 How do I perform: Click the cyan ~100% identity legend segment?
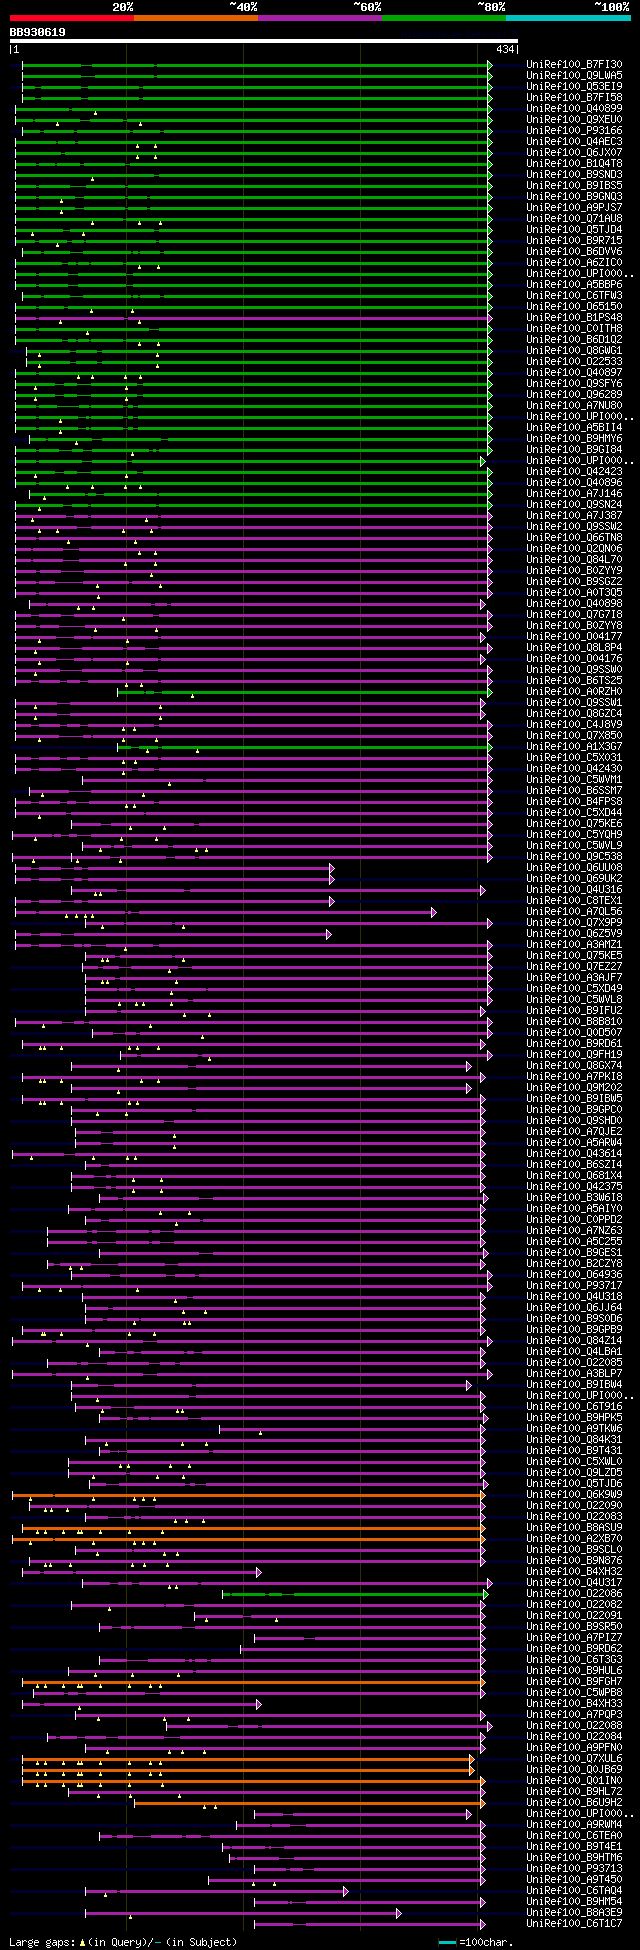coord(567,18)
